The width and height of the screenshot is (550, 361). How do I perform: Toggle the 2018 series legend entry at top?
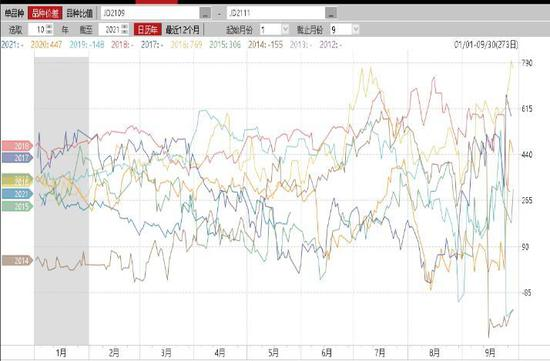pyautogui.click(x=122, y=45)
